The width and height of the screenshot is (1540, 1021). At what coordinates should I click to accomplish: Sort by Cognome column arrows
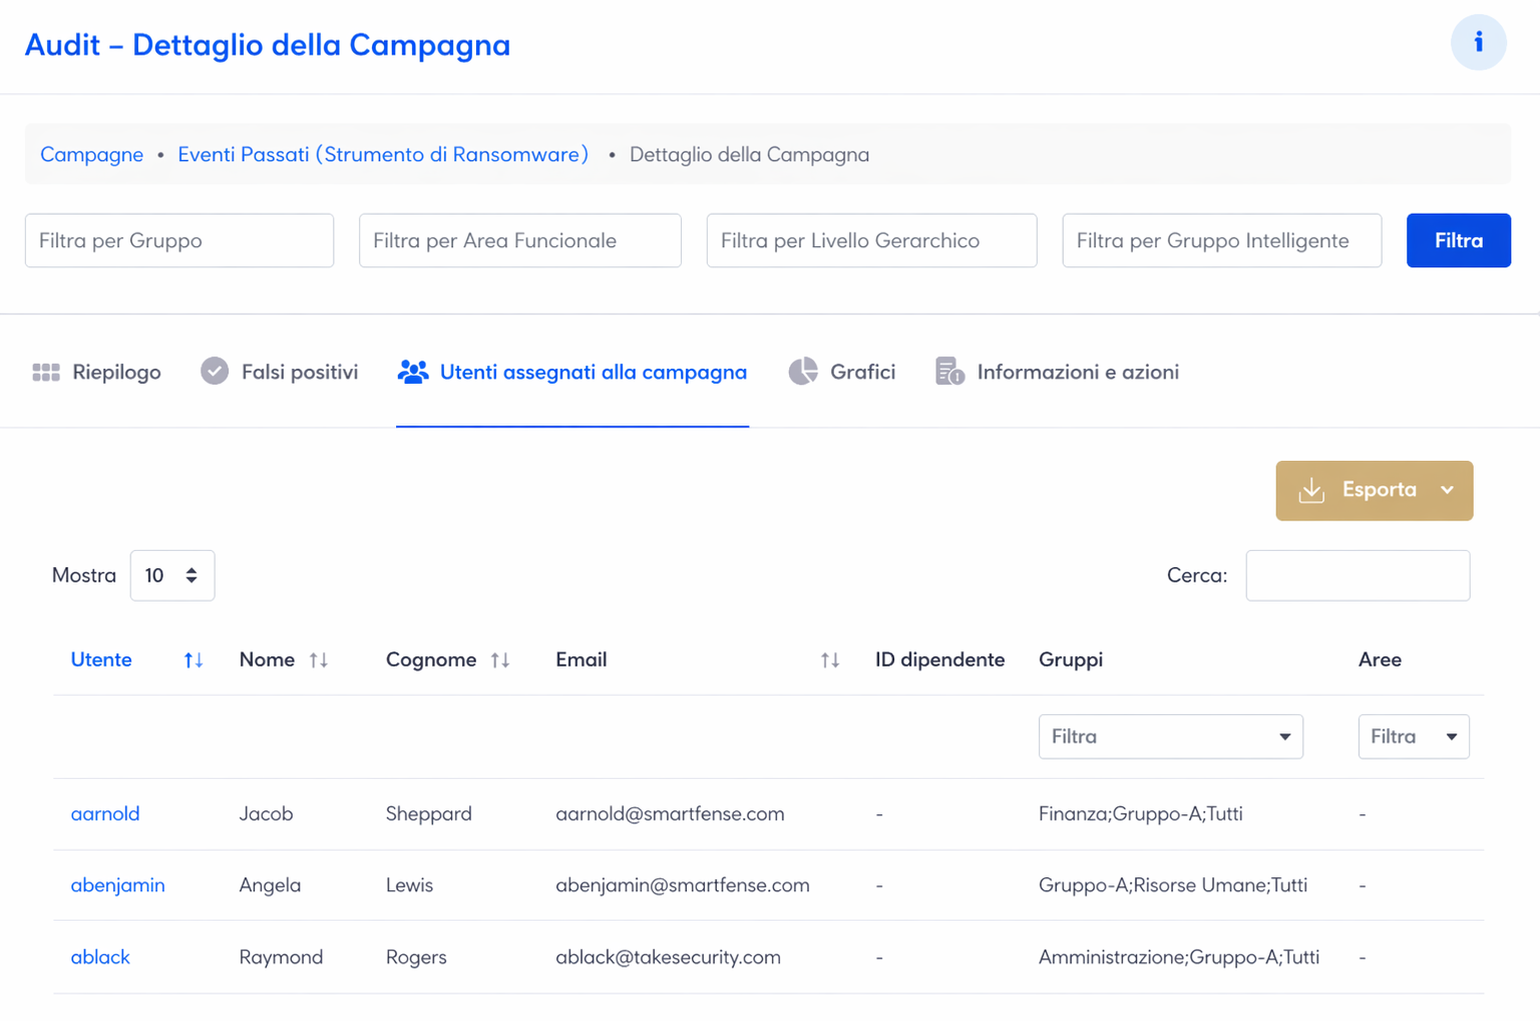[x=500, y=660]
